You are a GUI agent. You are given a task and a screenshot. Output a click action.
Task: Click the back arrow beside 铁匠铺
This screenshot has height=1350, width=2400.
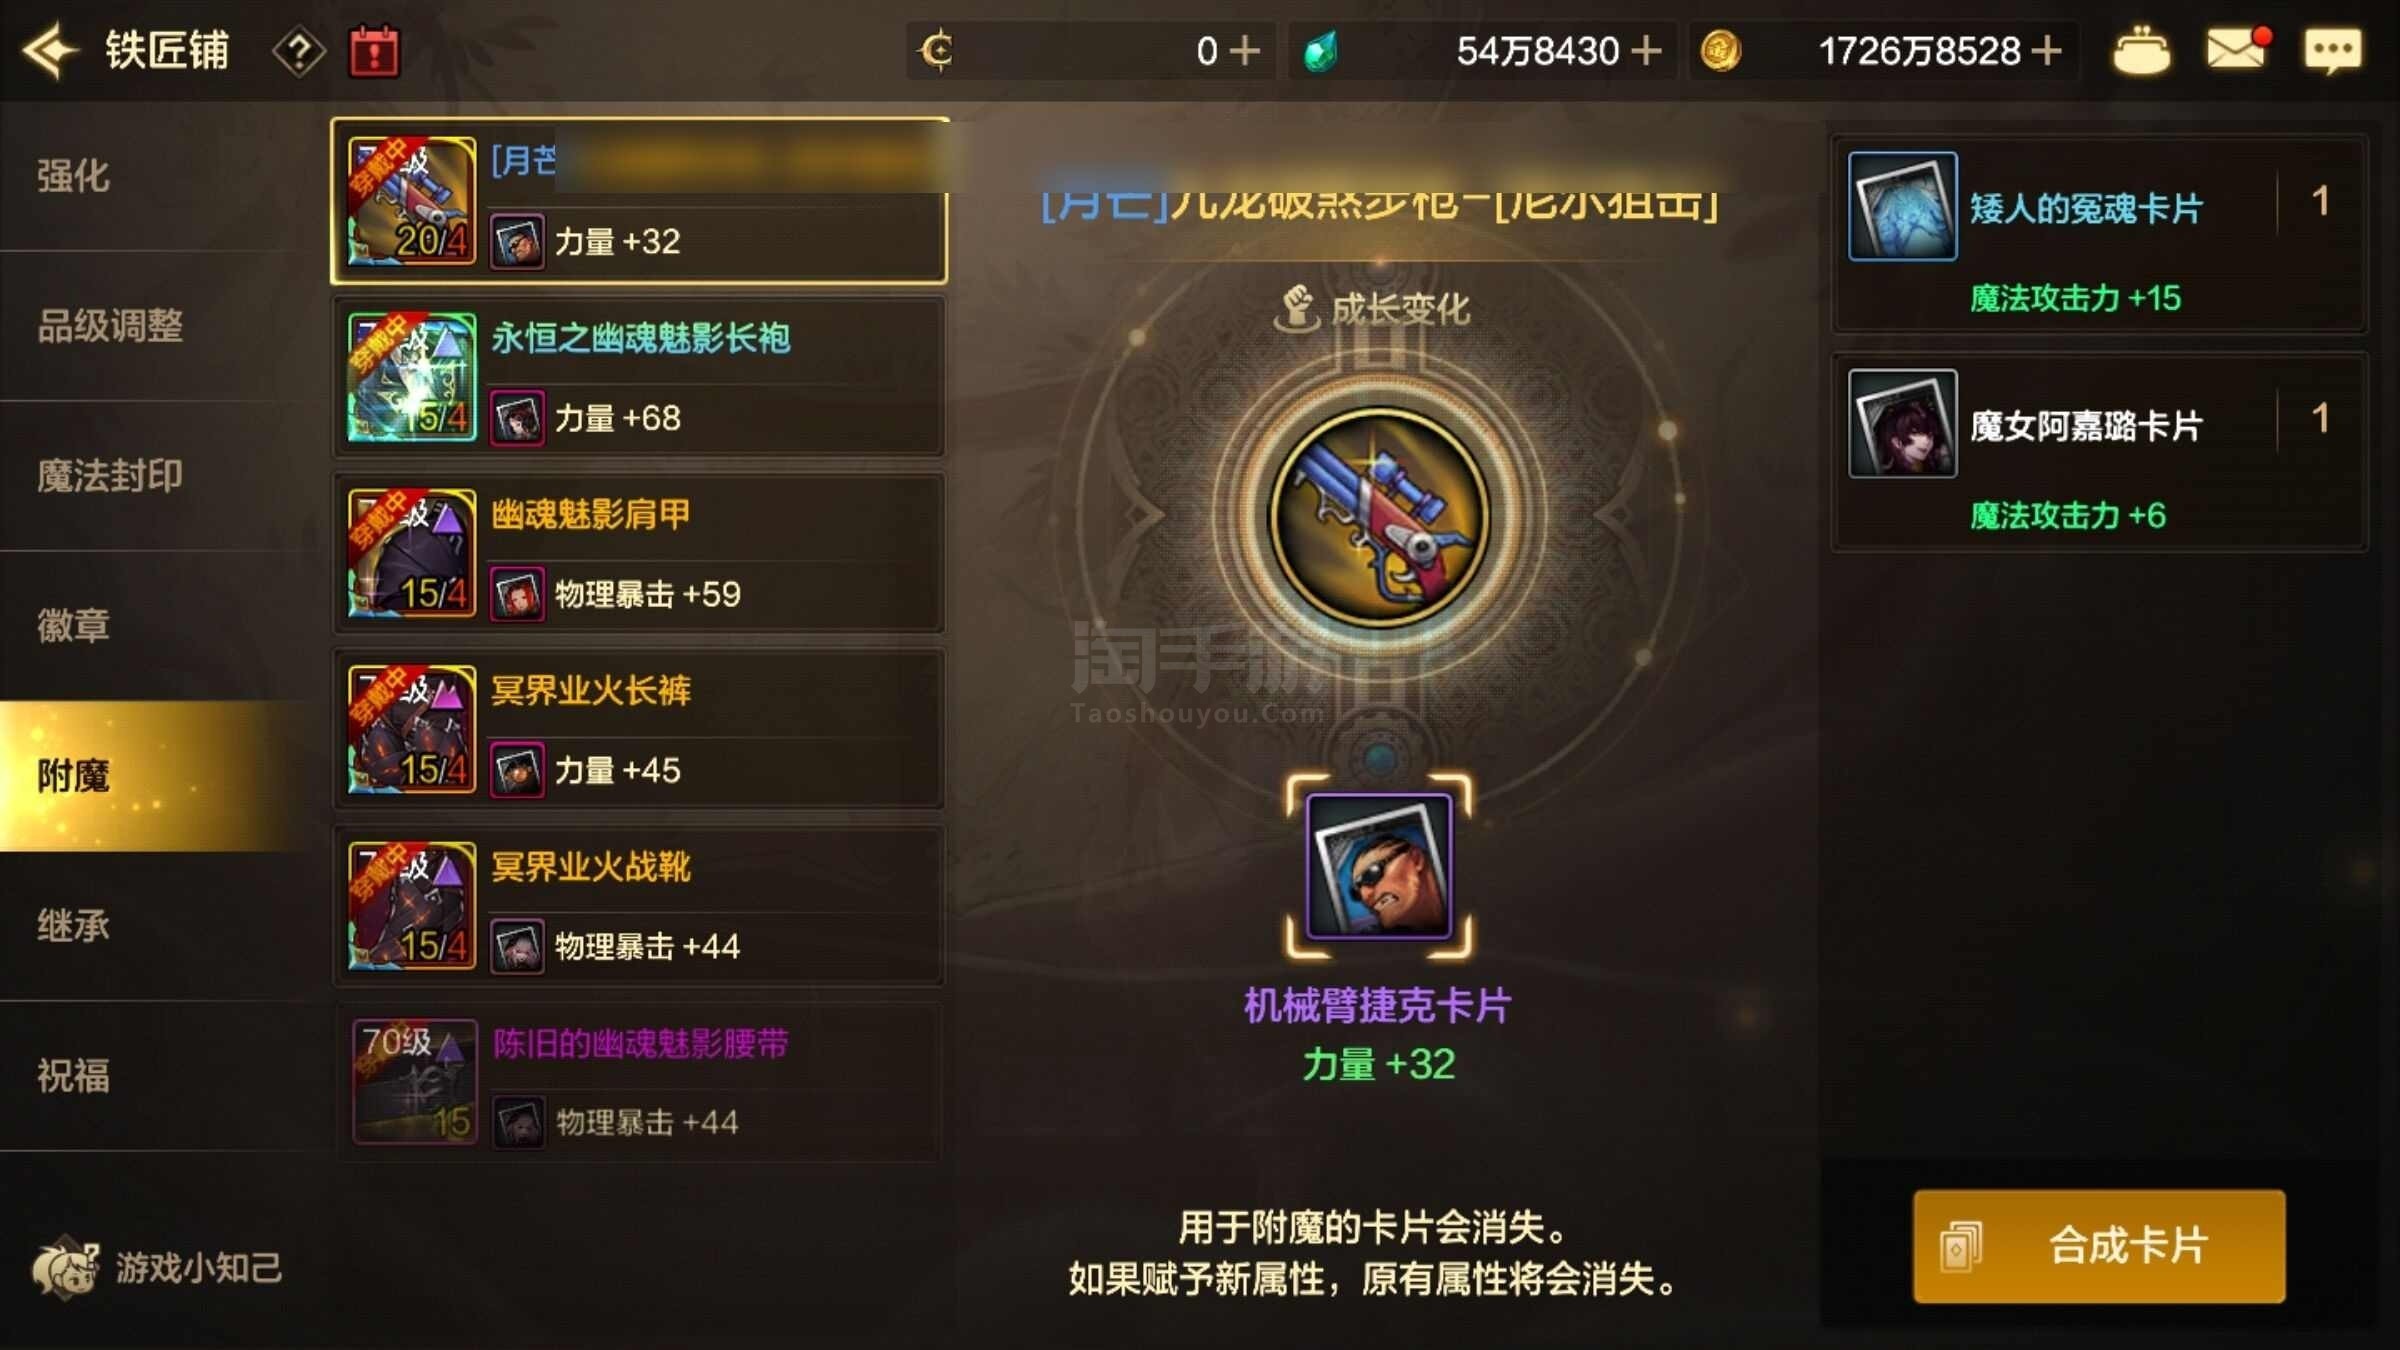(50, 50)
